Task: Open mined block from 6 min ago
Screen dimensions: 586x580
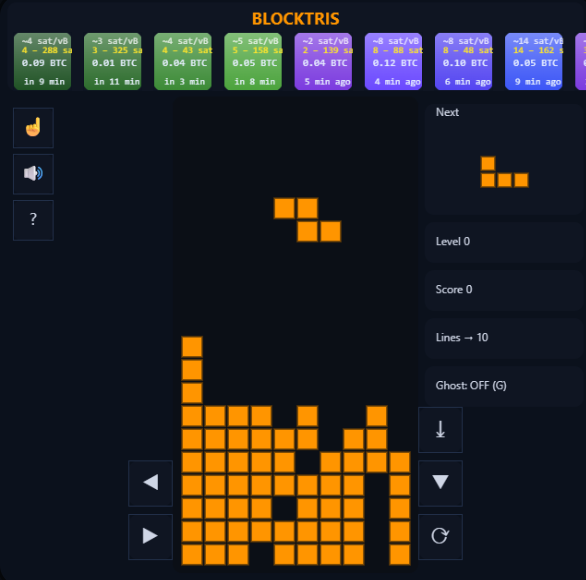Action: coord(463,61)
